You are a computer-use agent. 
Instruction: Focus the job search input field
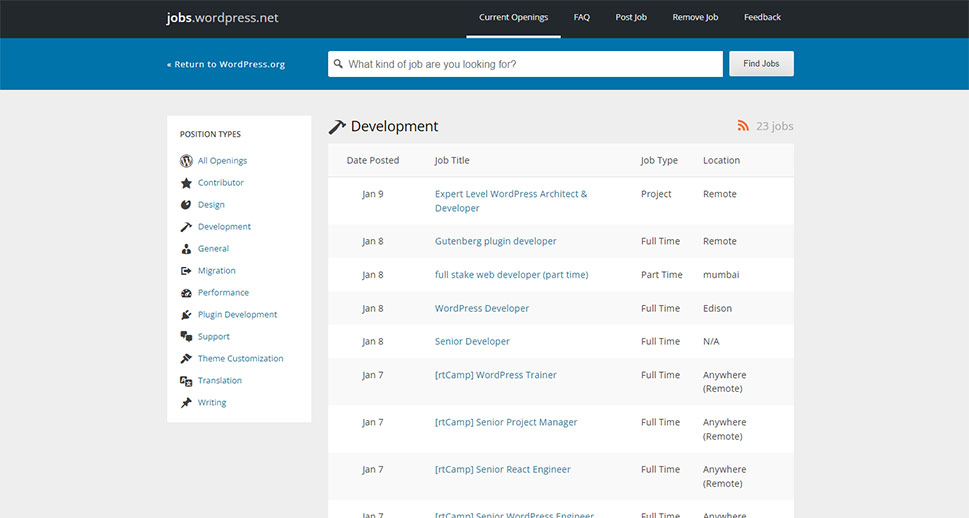[525, 64]
